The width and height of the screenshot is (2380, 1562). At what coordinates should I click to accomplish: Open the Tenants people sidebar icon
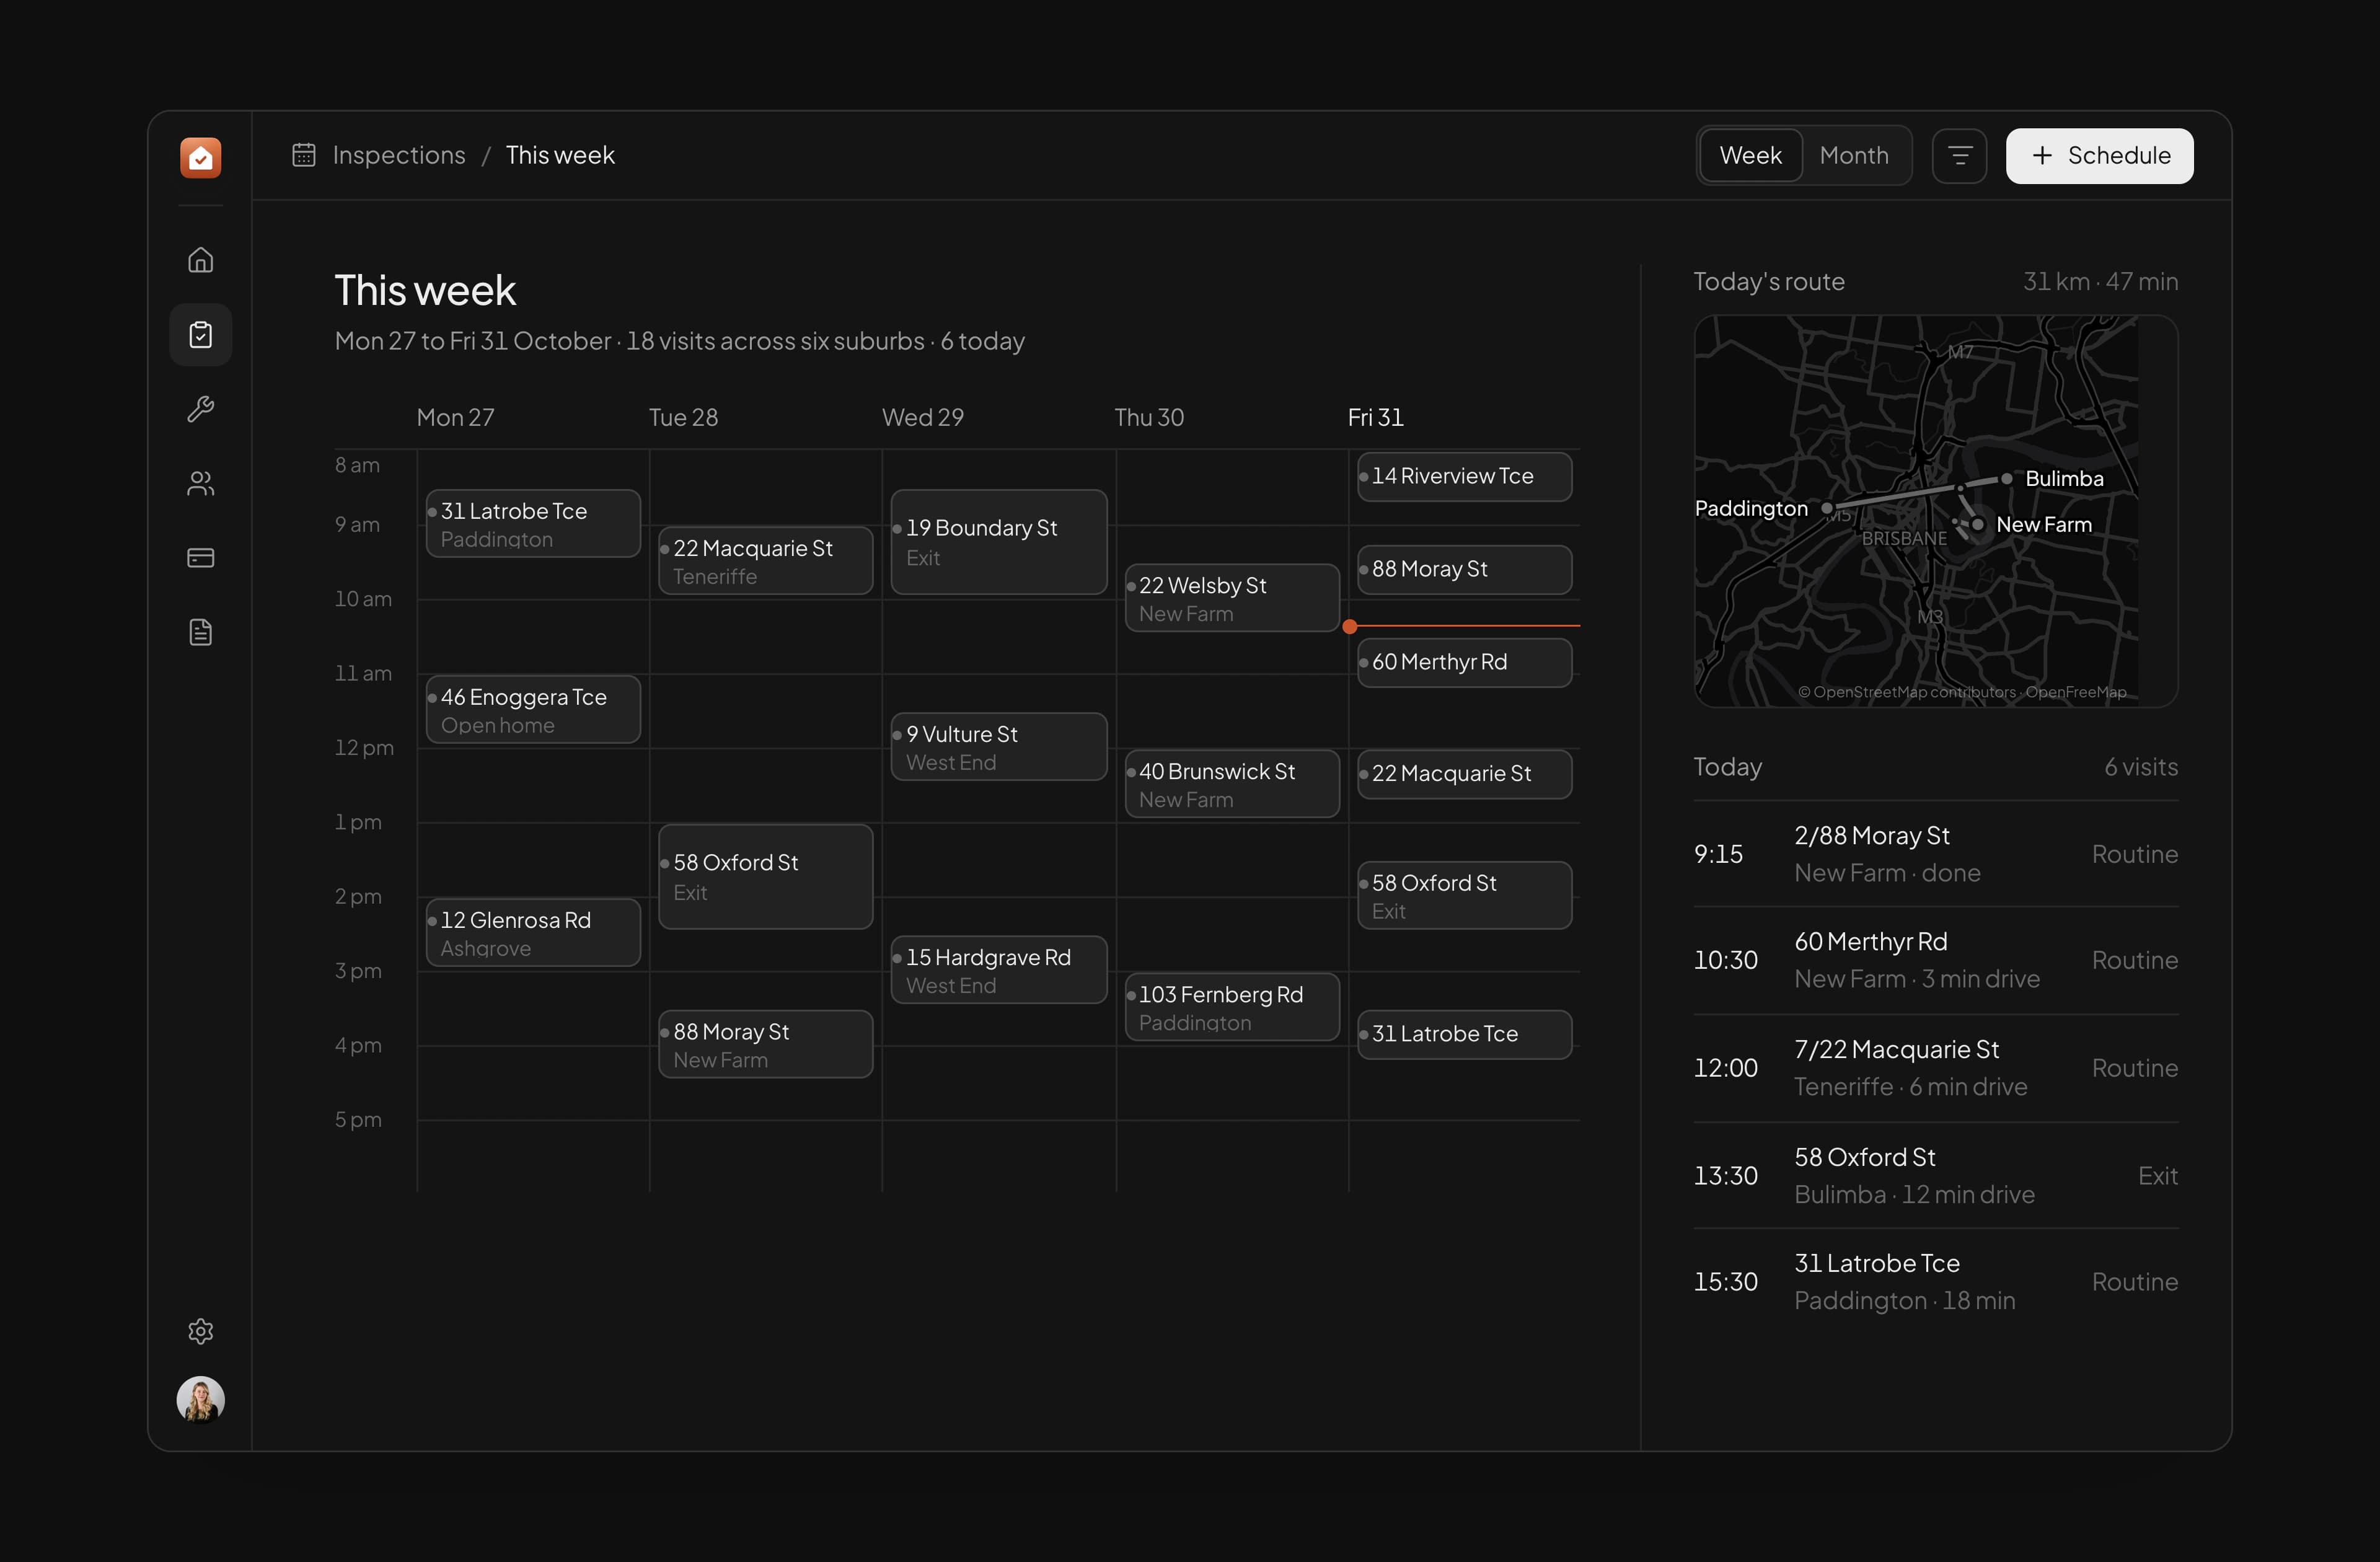coord(200,483)
